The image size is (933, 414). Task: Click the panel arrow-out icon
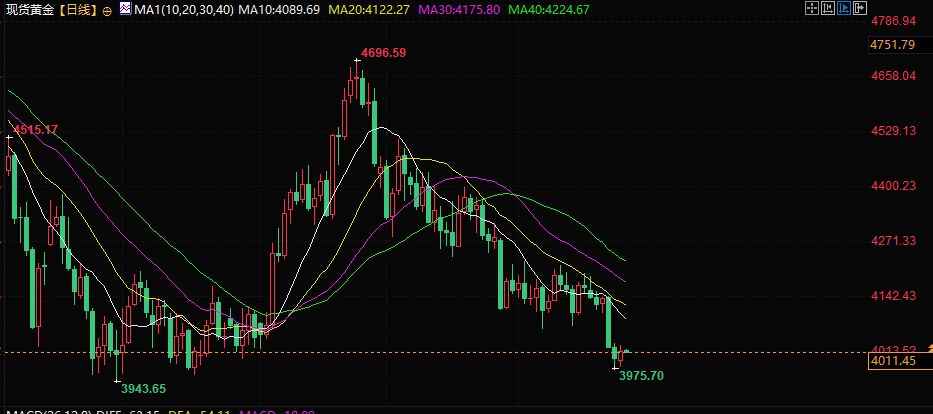860,8
